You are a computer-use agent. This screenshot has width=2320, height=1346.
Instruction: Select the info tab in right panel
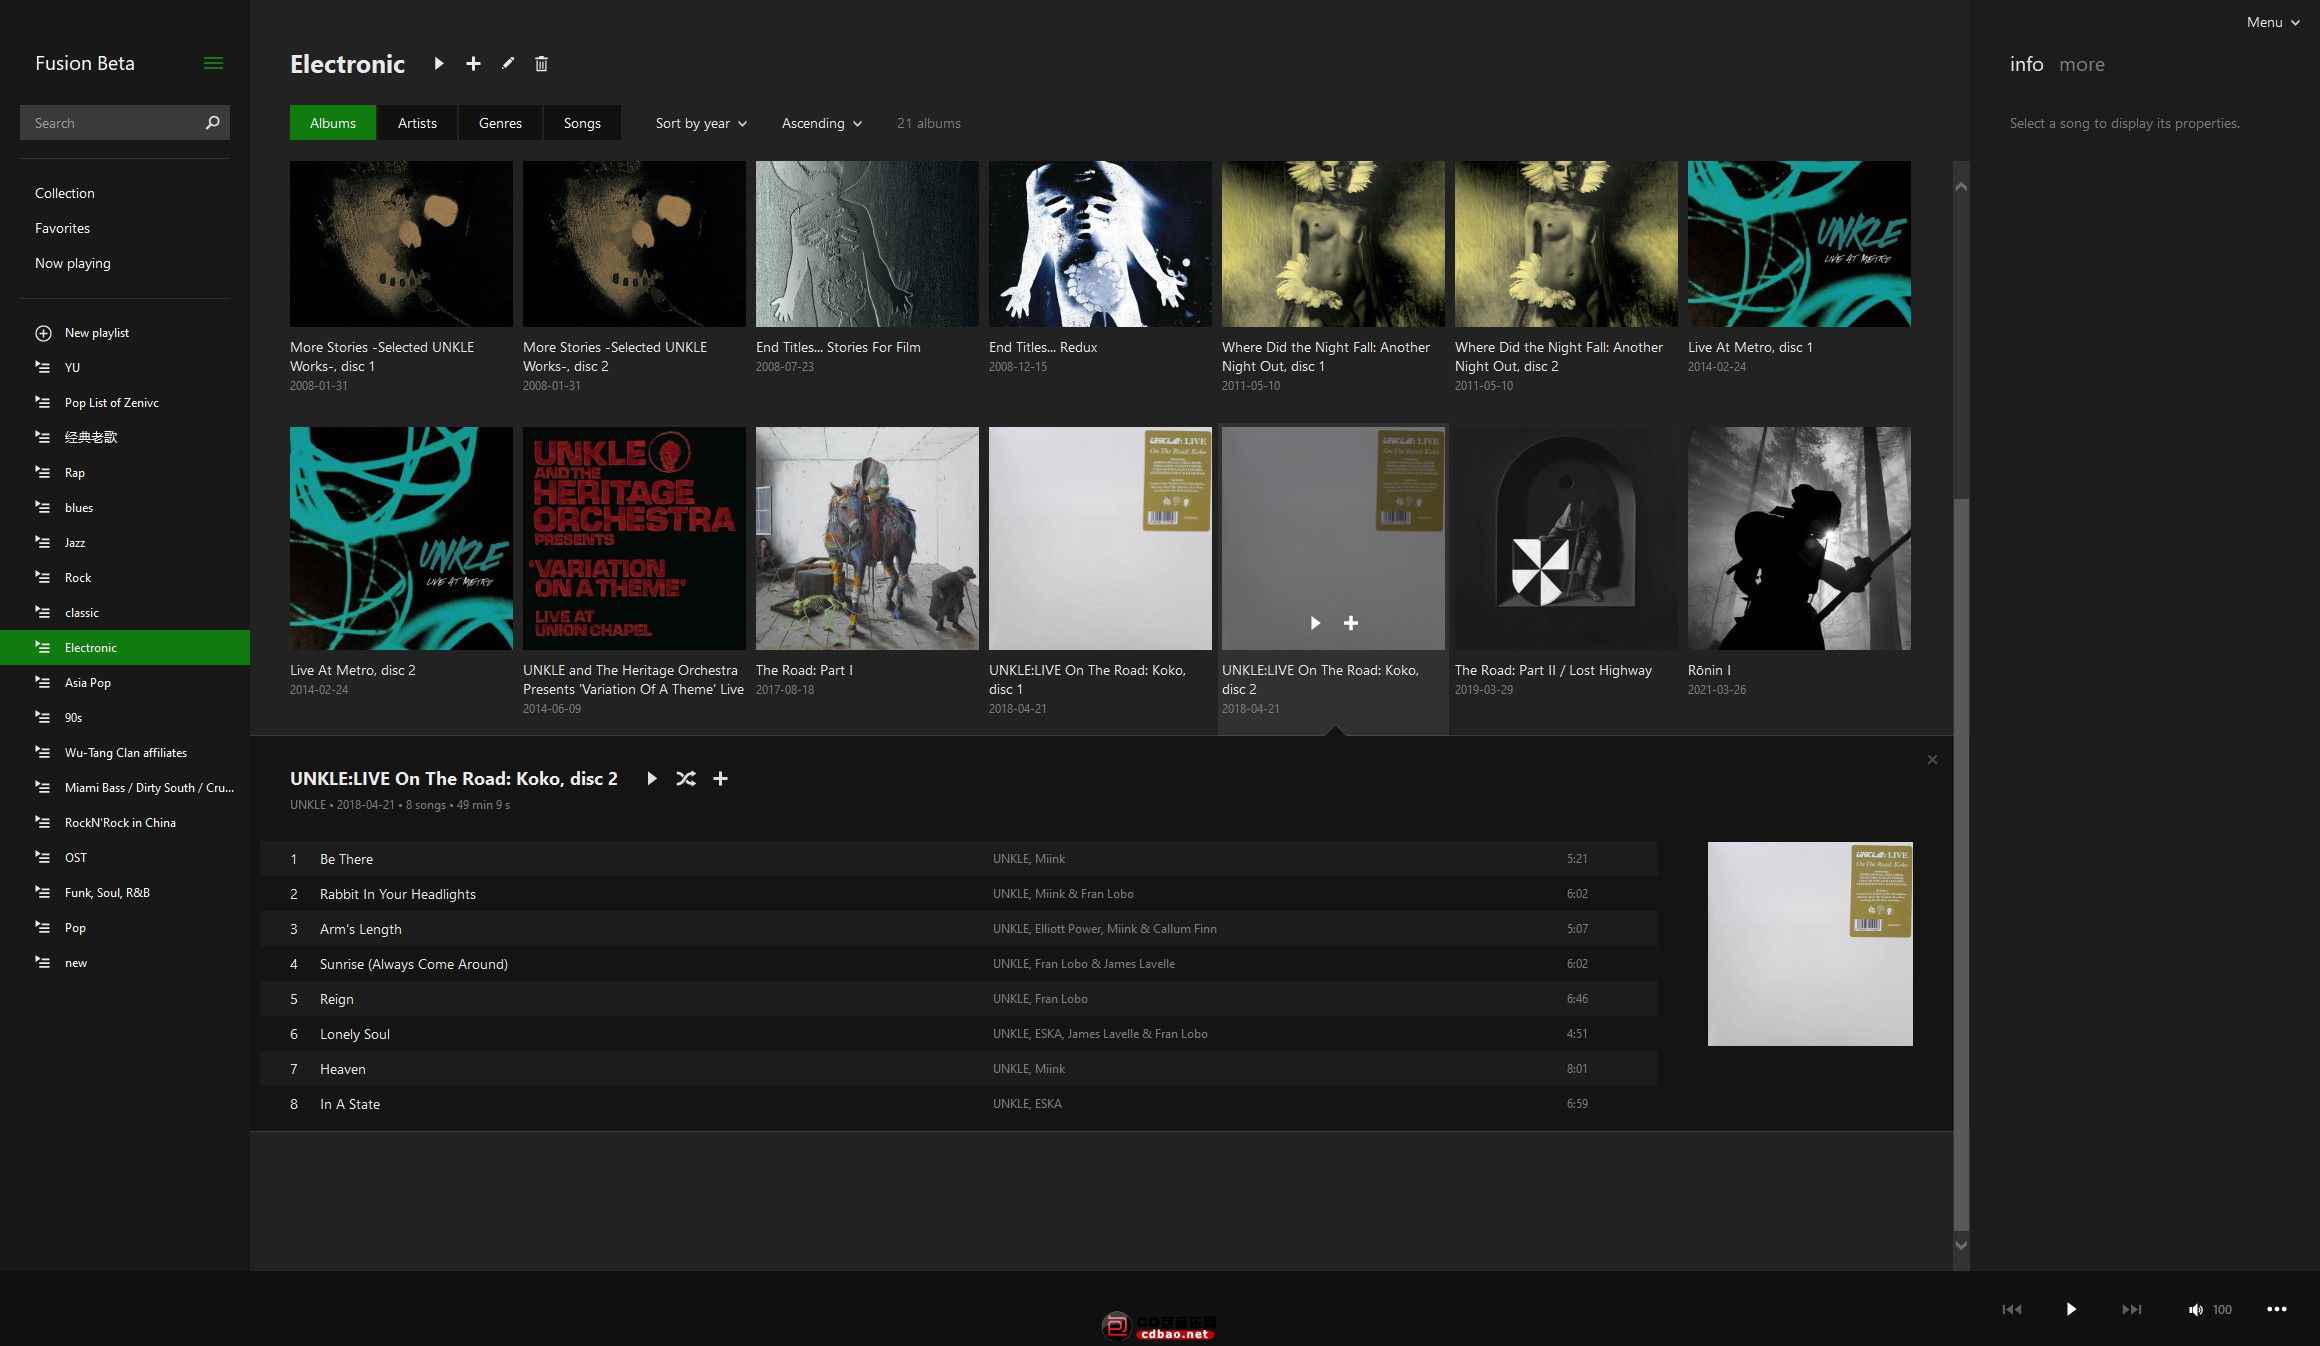(x=2026, y=64)
